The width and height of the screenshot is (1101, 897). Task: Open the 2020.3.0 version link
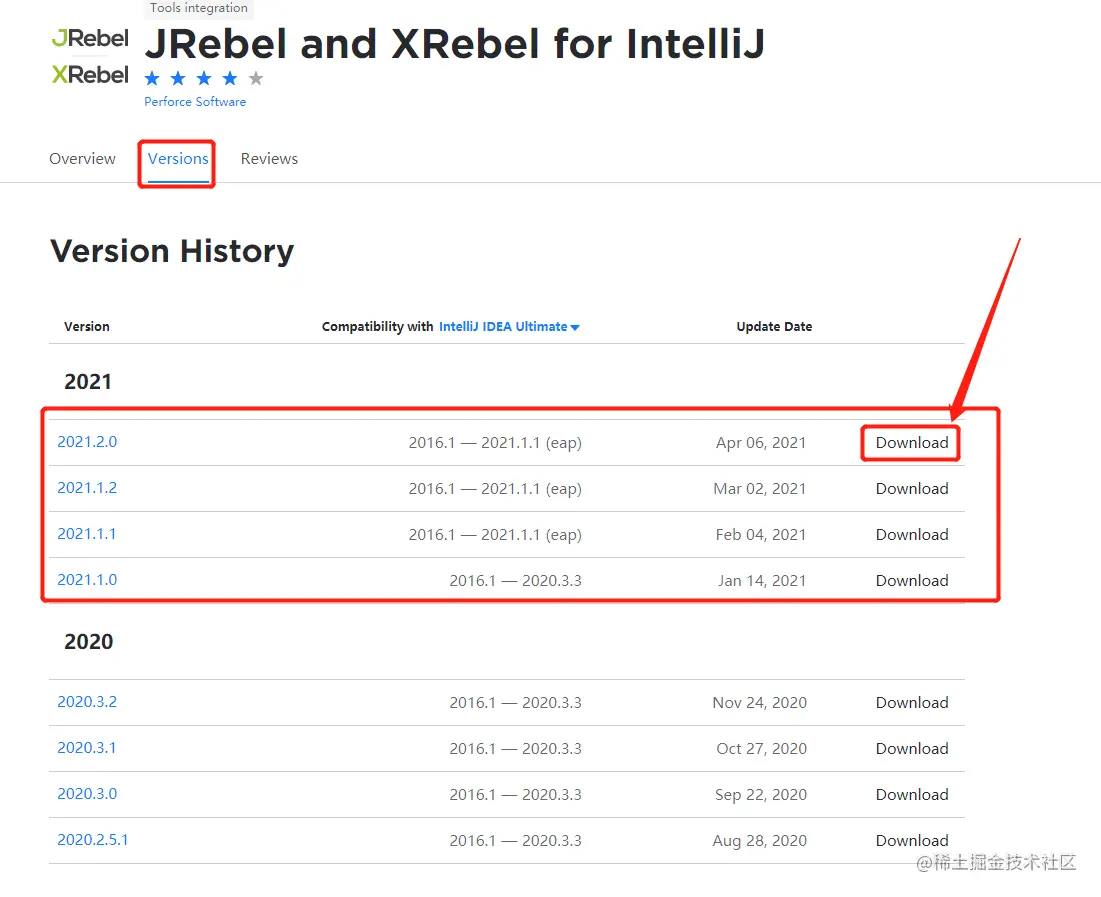[87, 794]
